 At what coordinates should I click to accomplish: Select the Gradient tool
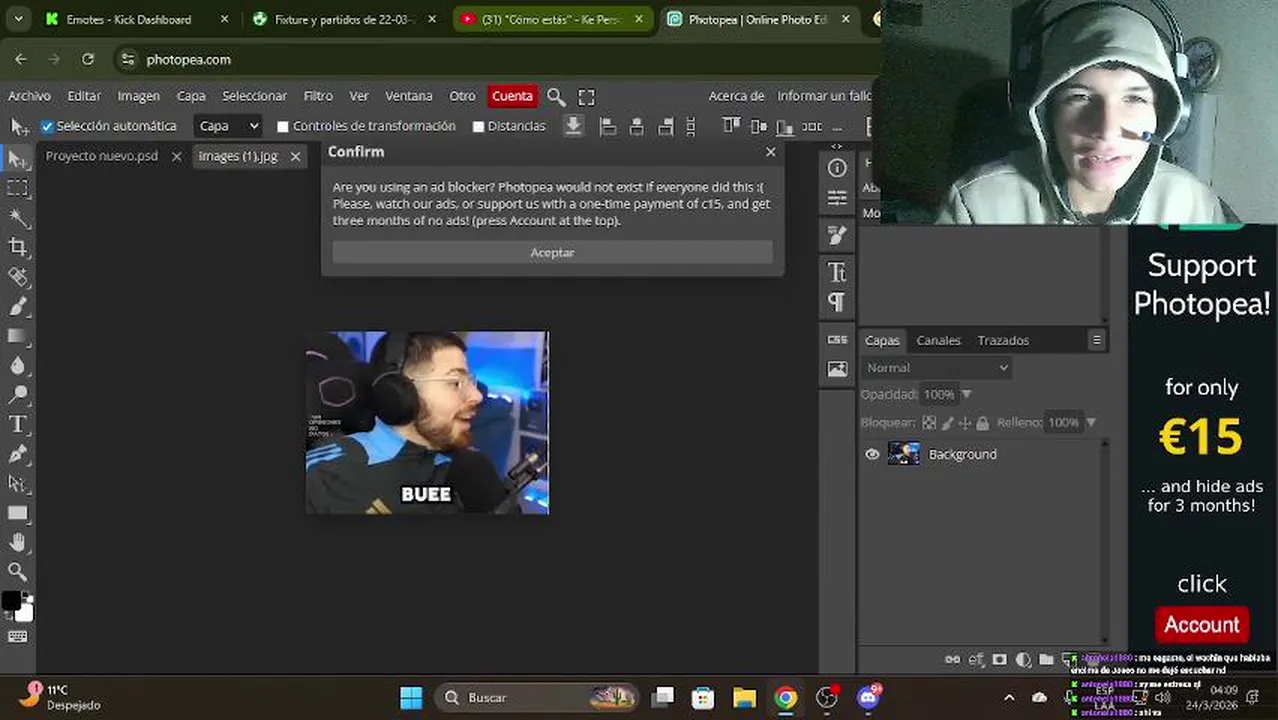[18, 336]
